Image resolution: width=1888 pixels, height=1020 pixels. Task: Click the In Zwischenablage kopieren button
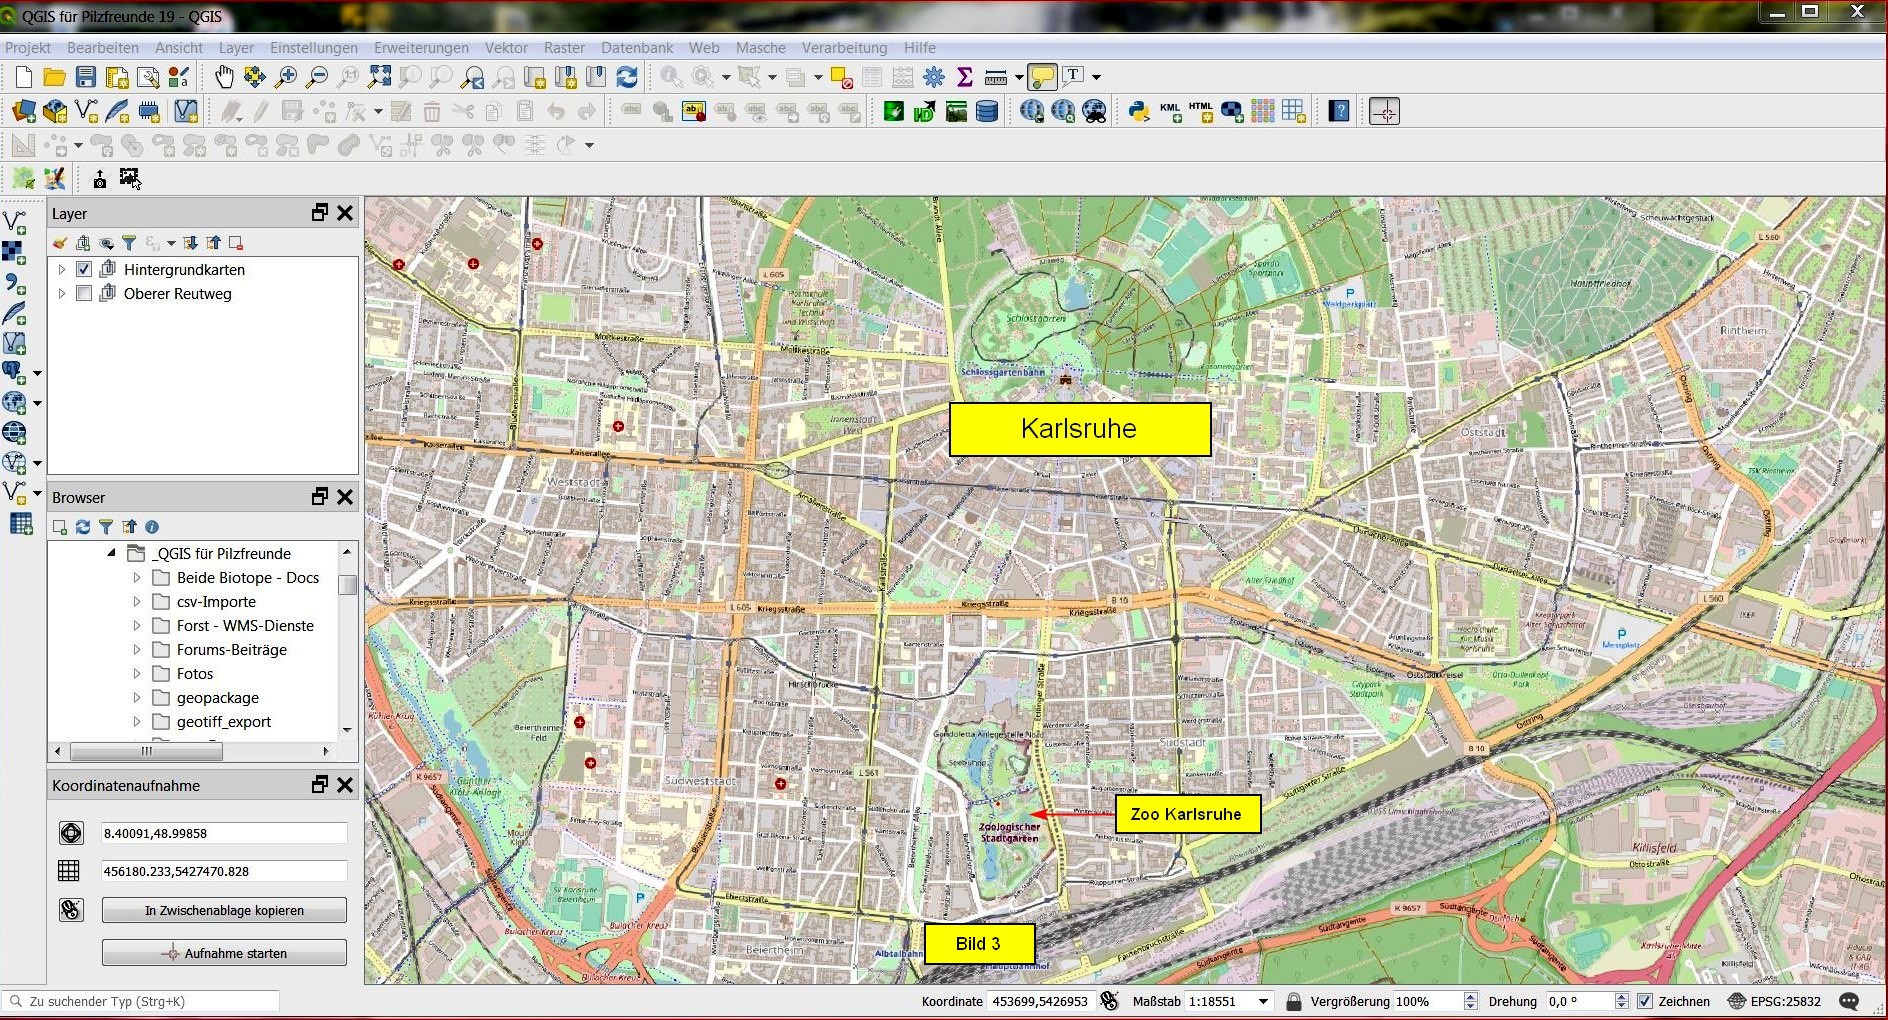point(224,910)
